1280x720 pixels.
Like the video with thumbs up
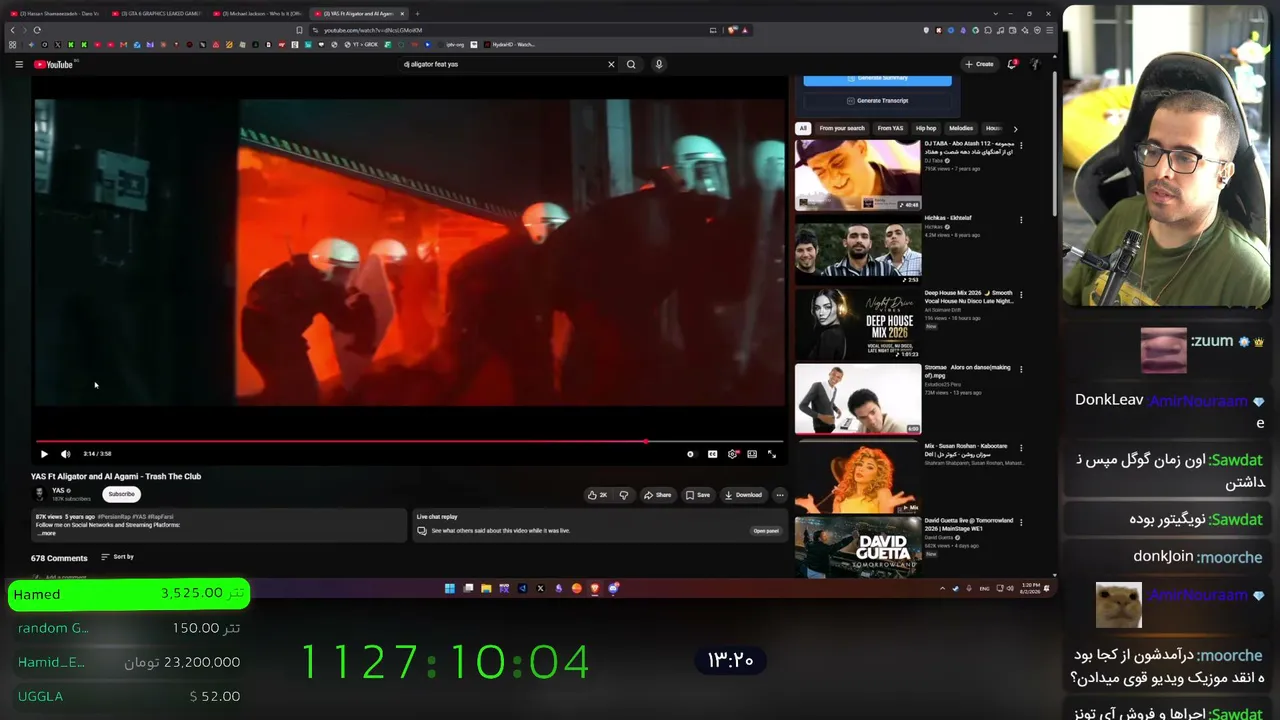pyautogui.click(x=597, y=495)
